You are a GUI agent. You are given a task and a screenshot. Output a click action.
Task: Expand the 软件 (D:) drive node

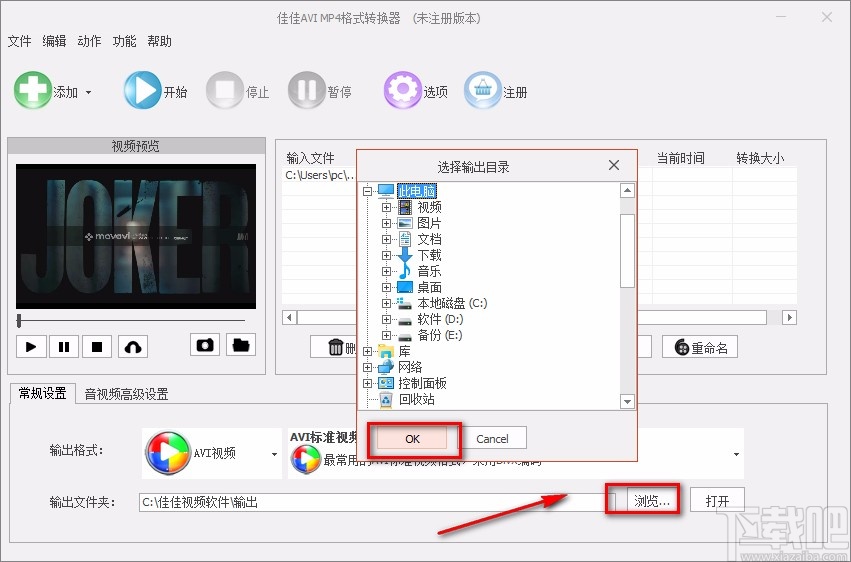[x=386, y=320]
